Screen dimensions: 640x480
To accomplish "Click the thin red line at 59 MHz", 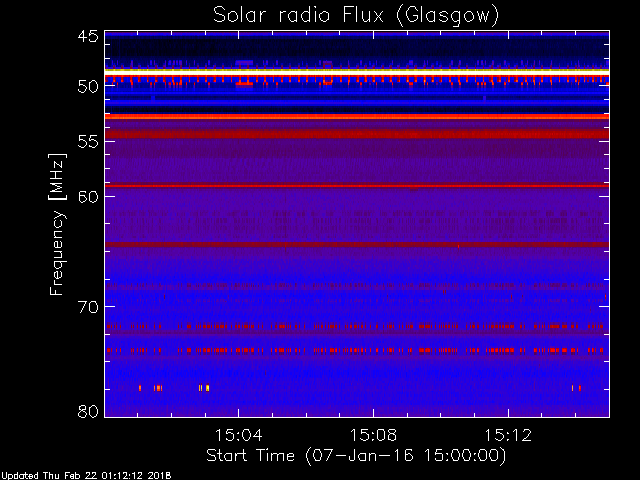I will click(x=356, y=186).
